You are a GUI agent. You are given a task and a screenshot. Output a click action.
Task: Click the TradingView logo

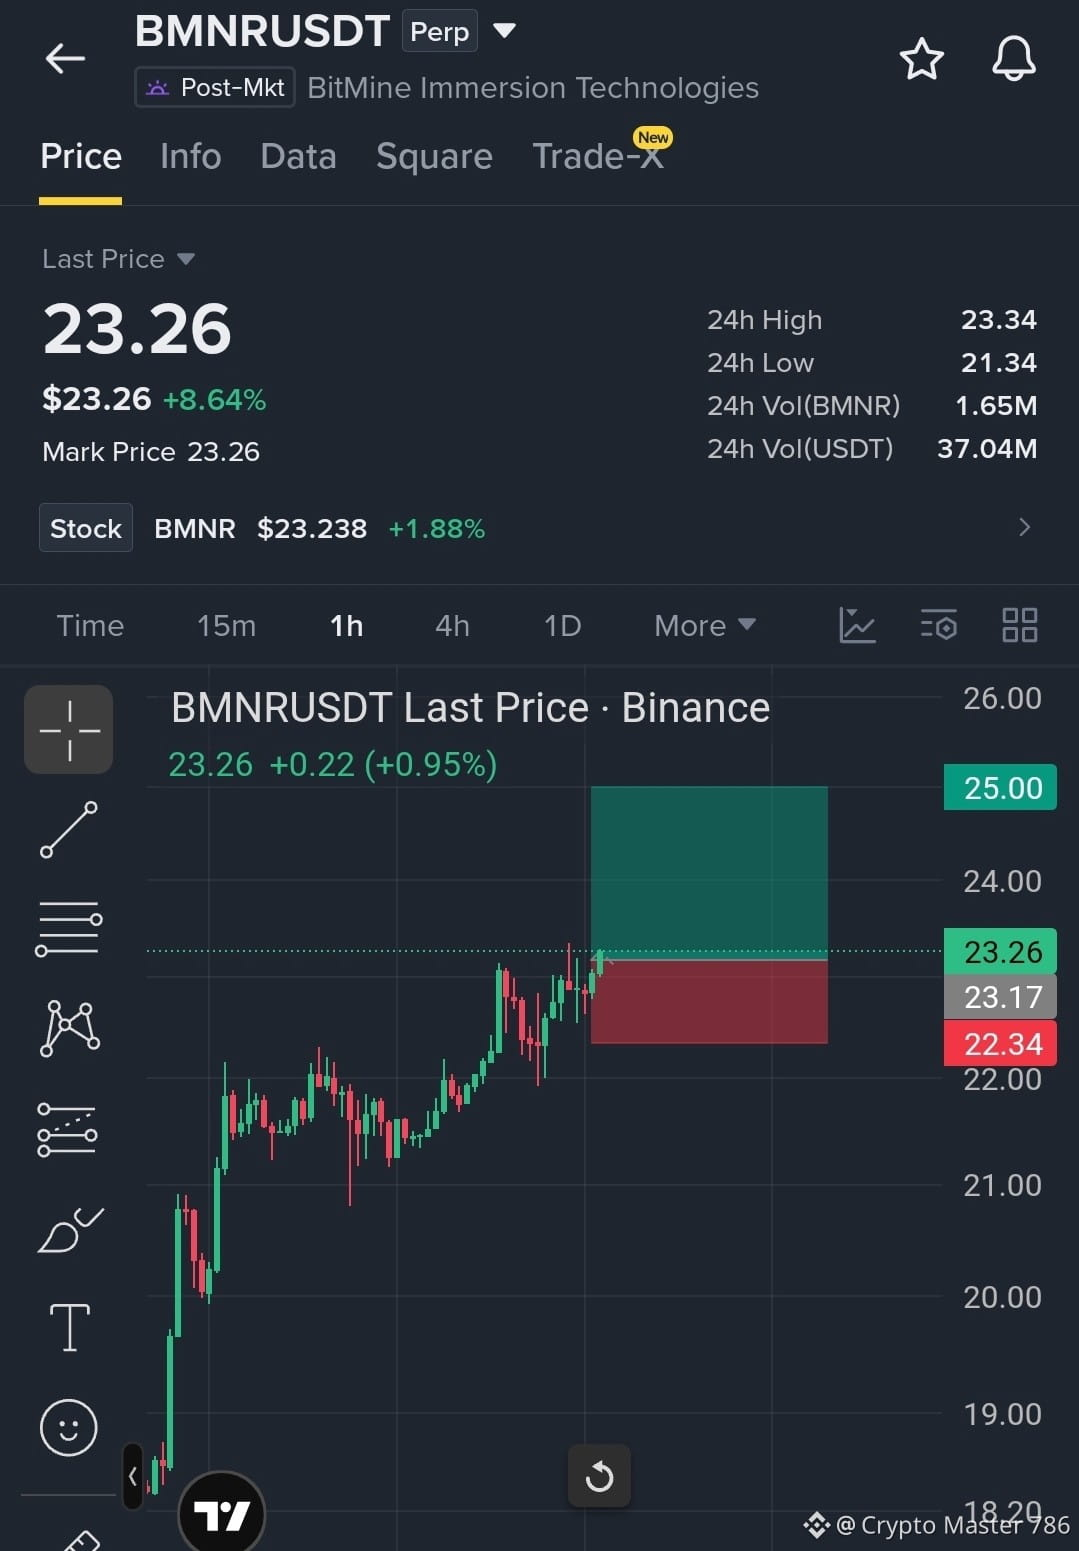click(222, 1513)
